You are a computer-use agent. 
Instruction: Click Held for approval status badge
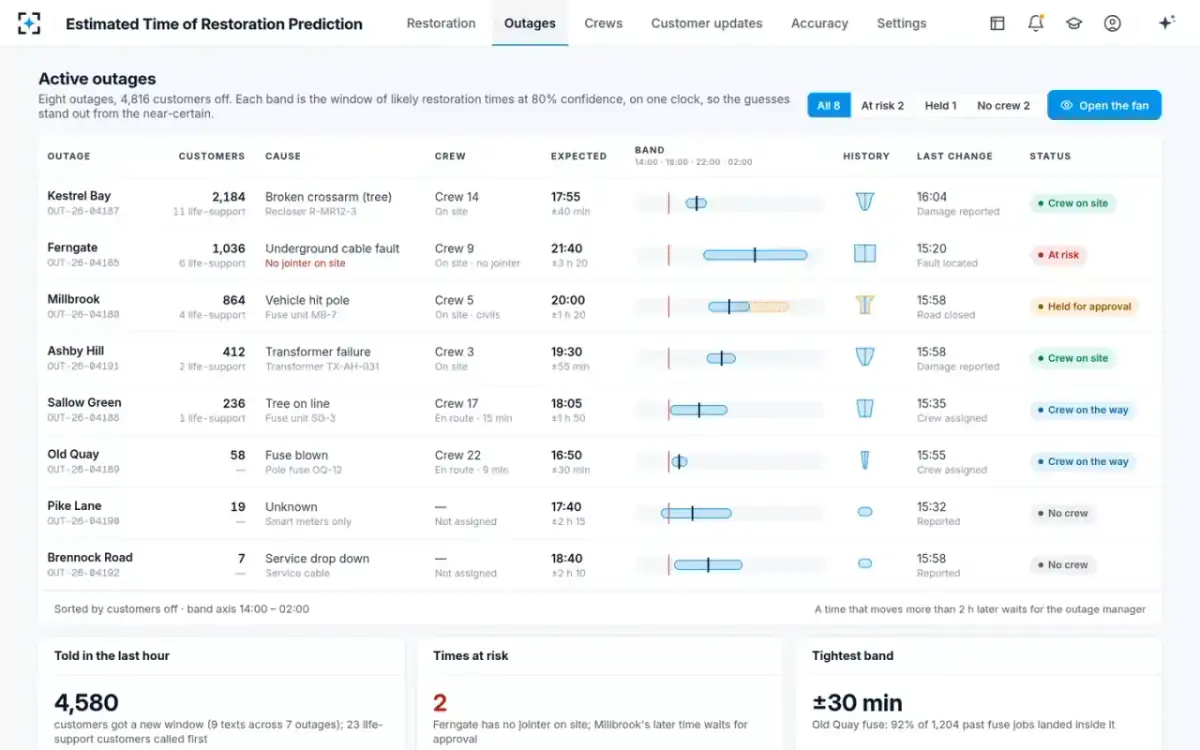tap(1084, 307)
